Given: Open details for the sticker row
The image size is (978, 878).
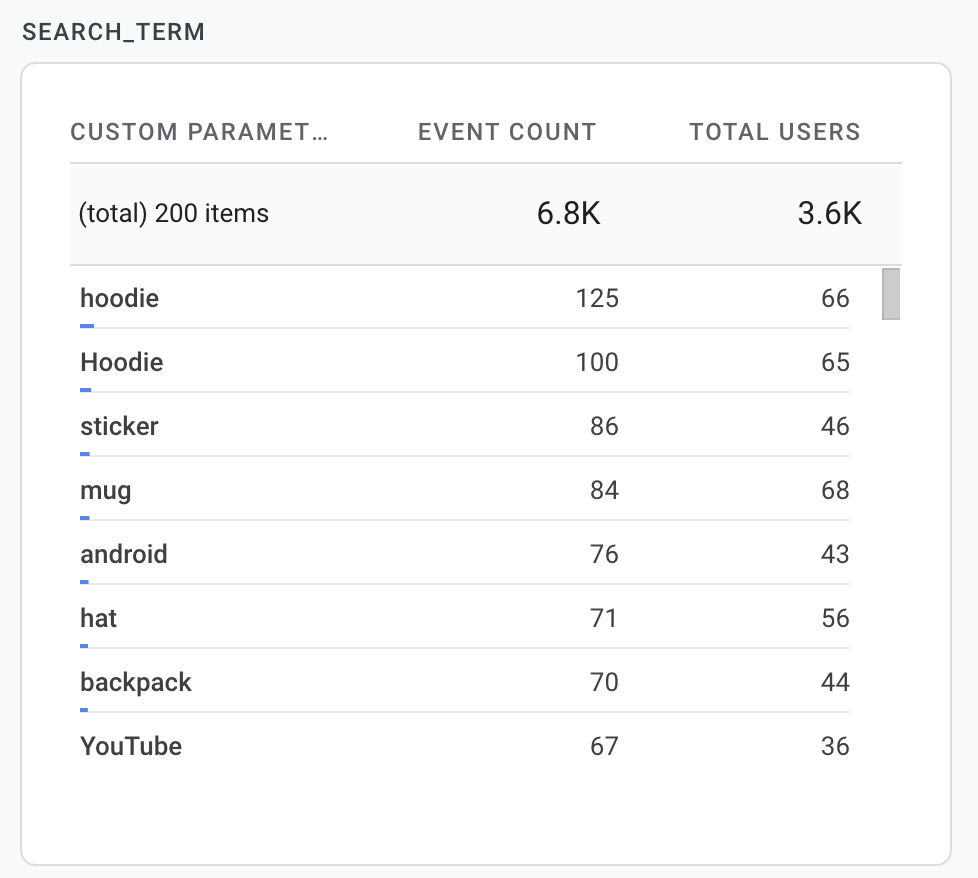Looking at the screenshot, I should point(118,426).
